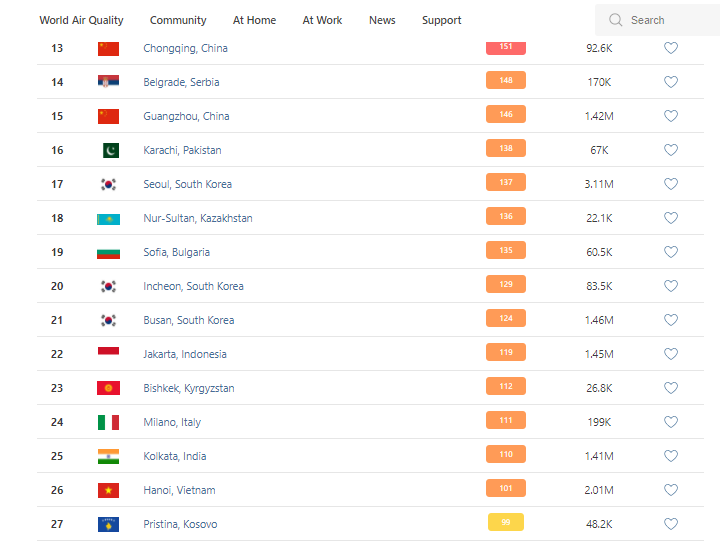Open the World Air Quality menu
The image size is (720, 543).
82,20
